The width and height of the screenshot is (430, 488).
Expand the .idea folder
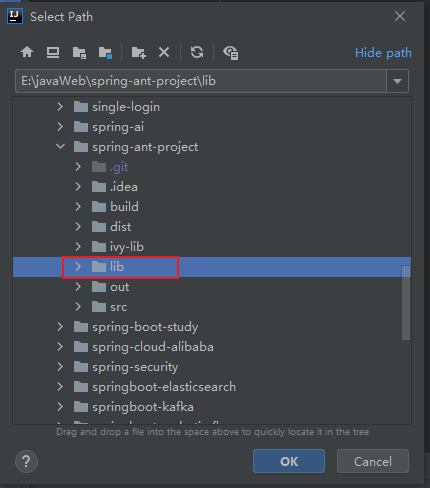(x=78, y=187)
